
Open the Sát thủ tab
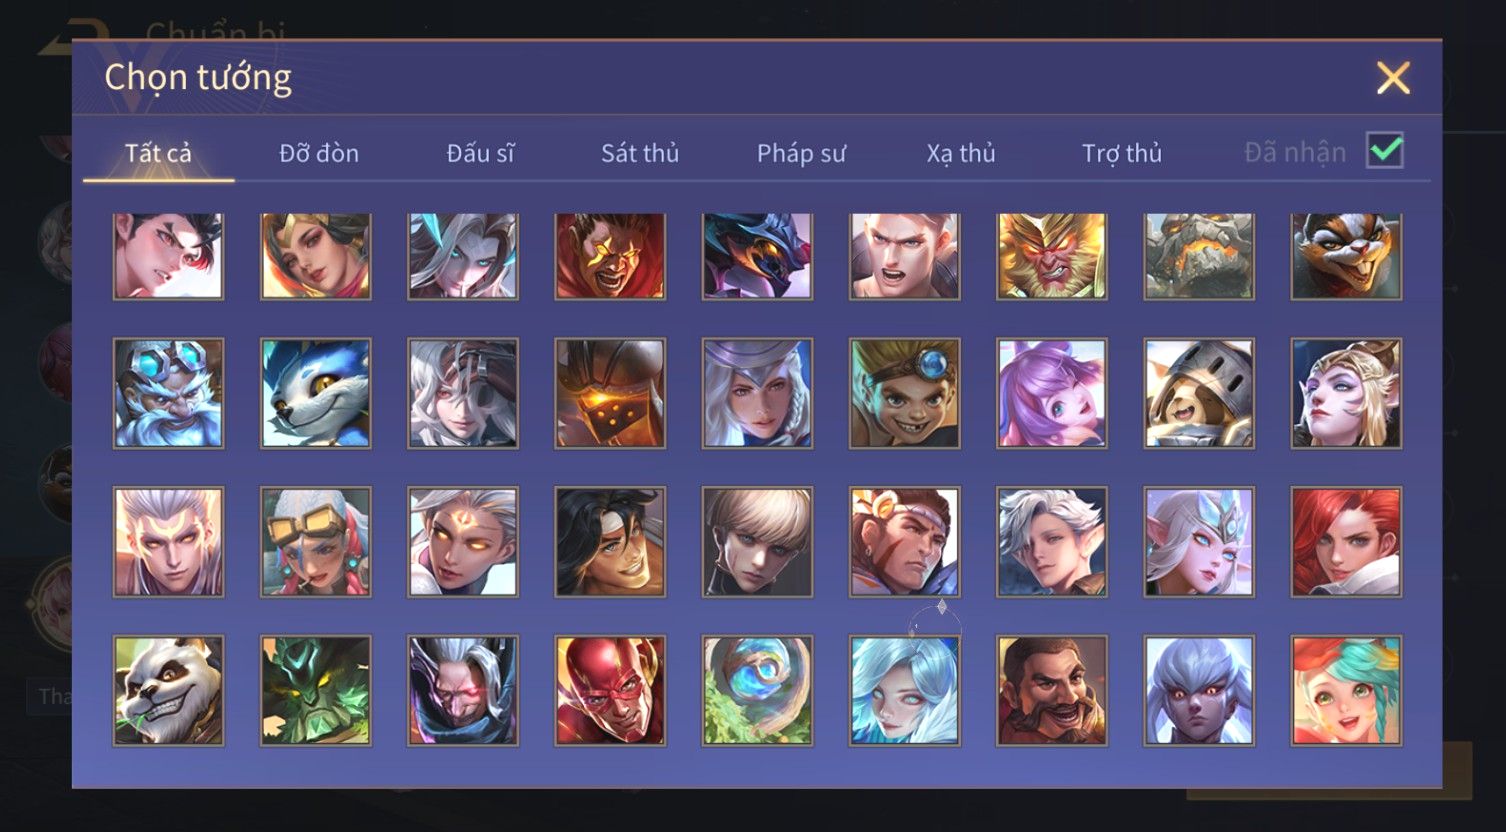[640, 153]
